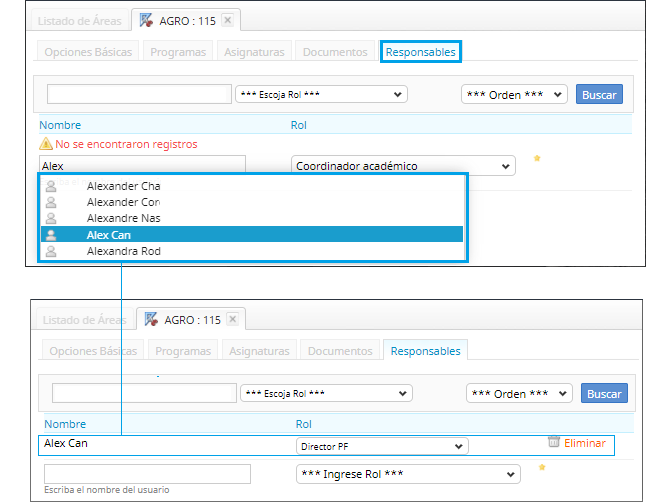Click the user icon beside Alexandra Rod

click(x=51, y=251)
